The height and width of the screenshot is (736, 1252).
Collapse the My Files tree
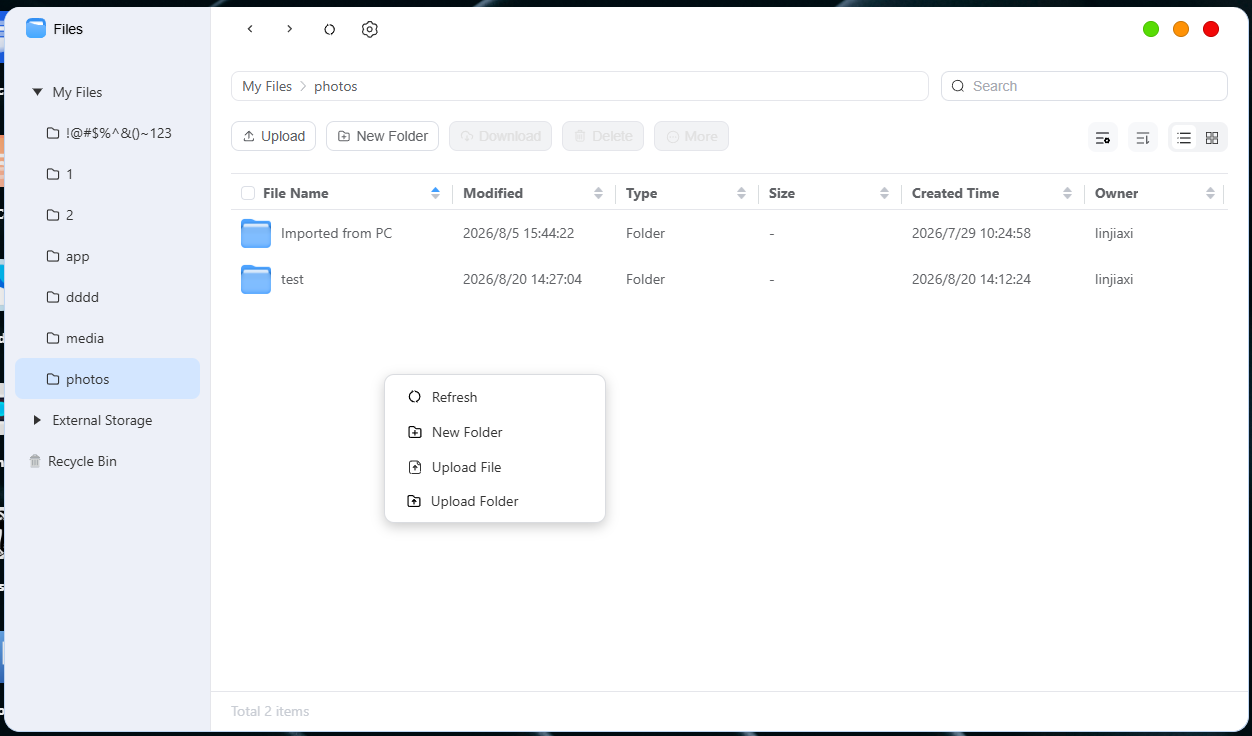[37, 92]
